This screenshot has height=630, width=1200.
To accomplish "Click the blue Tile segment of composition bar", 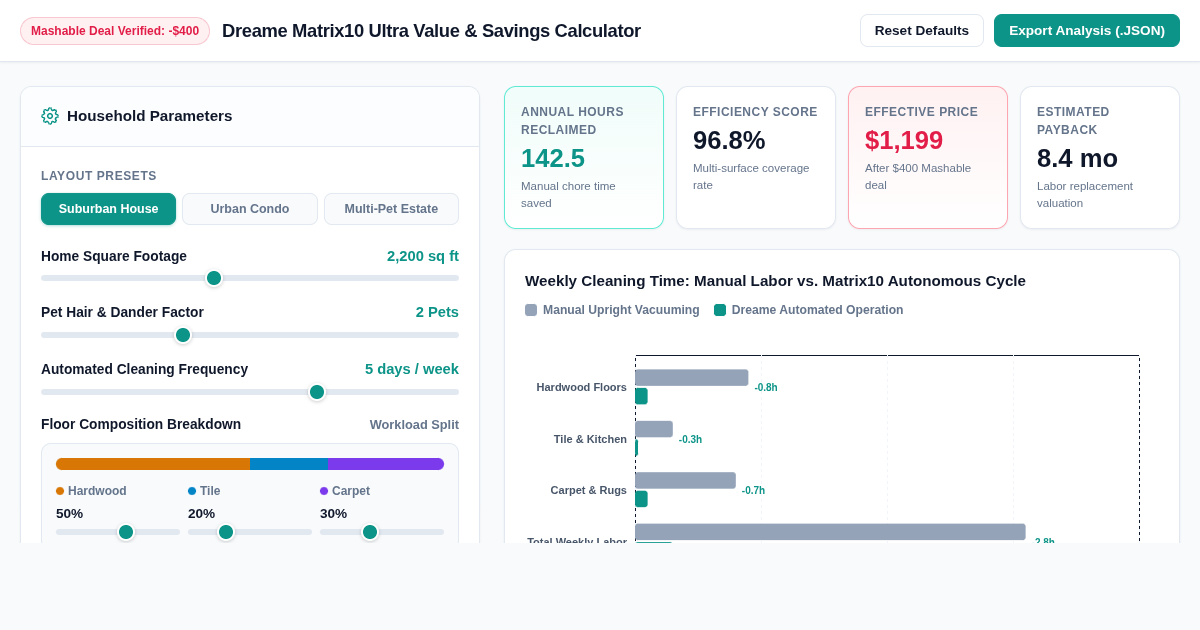I will (x=289, y=464).
